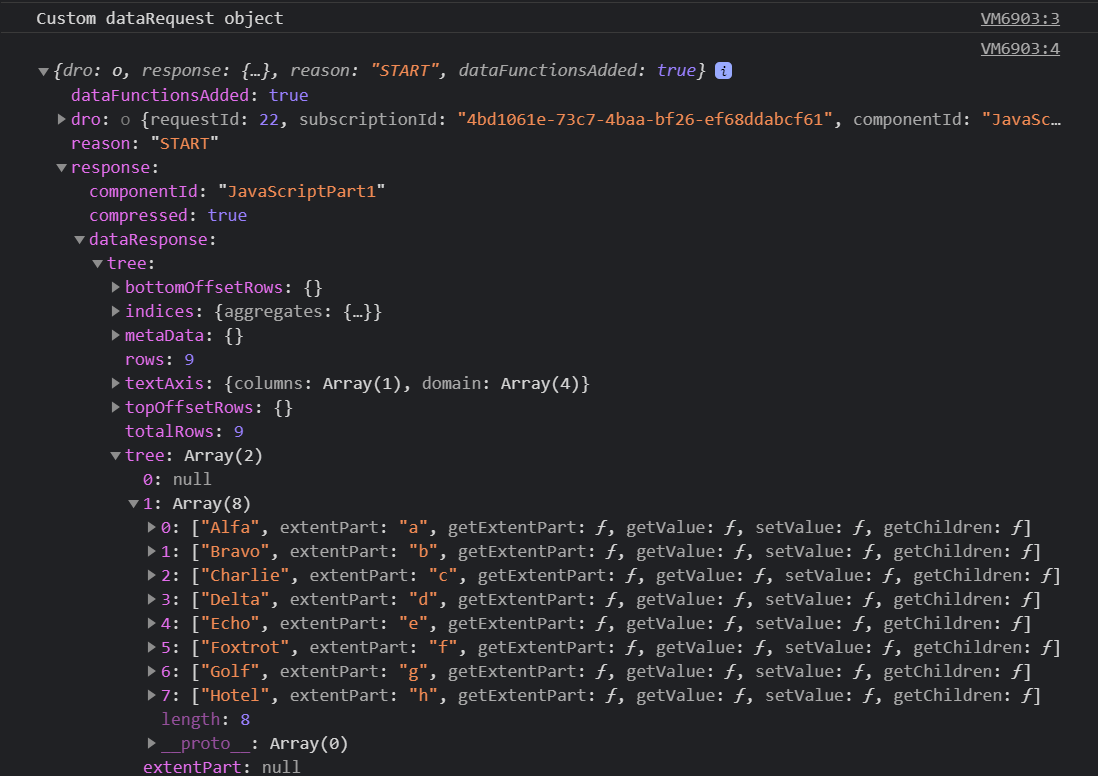The width and height of the screenshot is (1098, 776).
Task: Click requestId: 22 in dro preview
Action: pos(214,120)
